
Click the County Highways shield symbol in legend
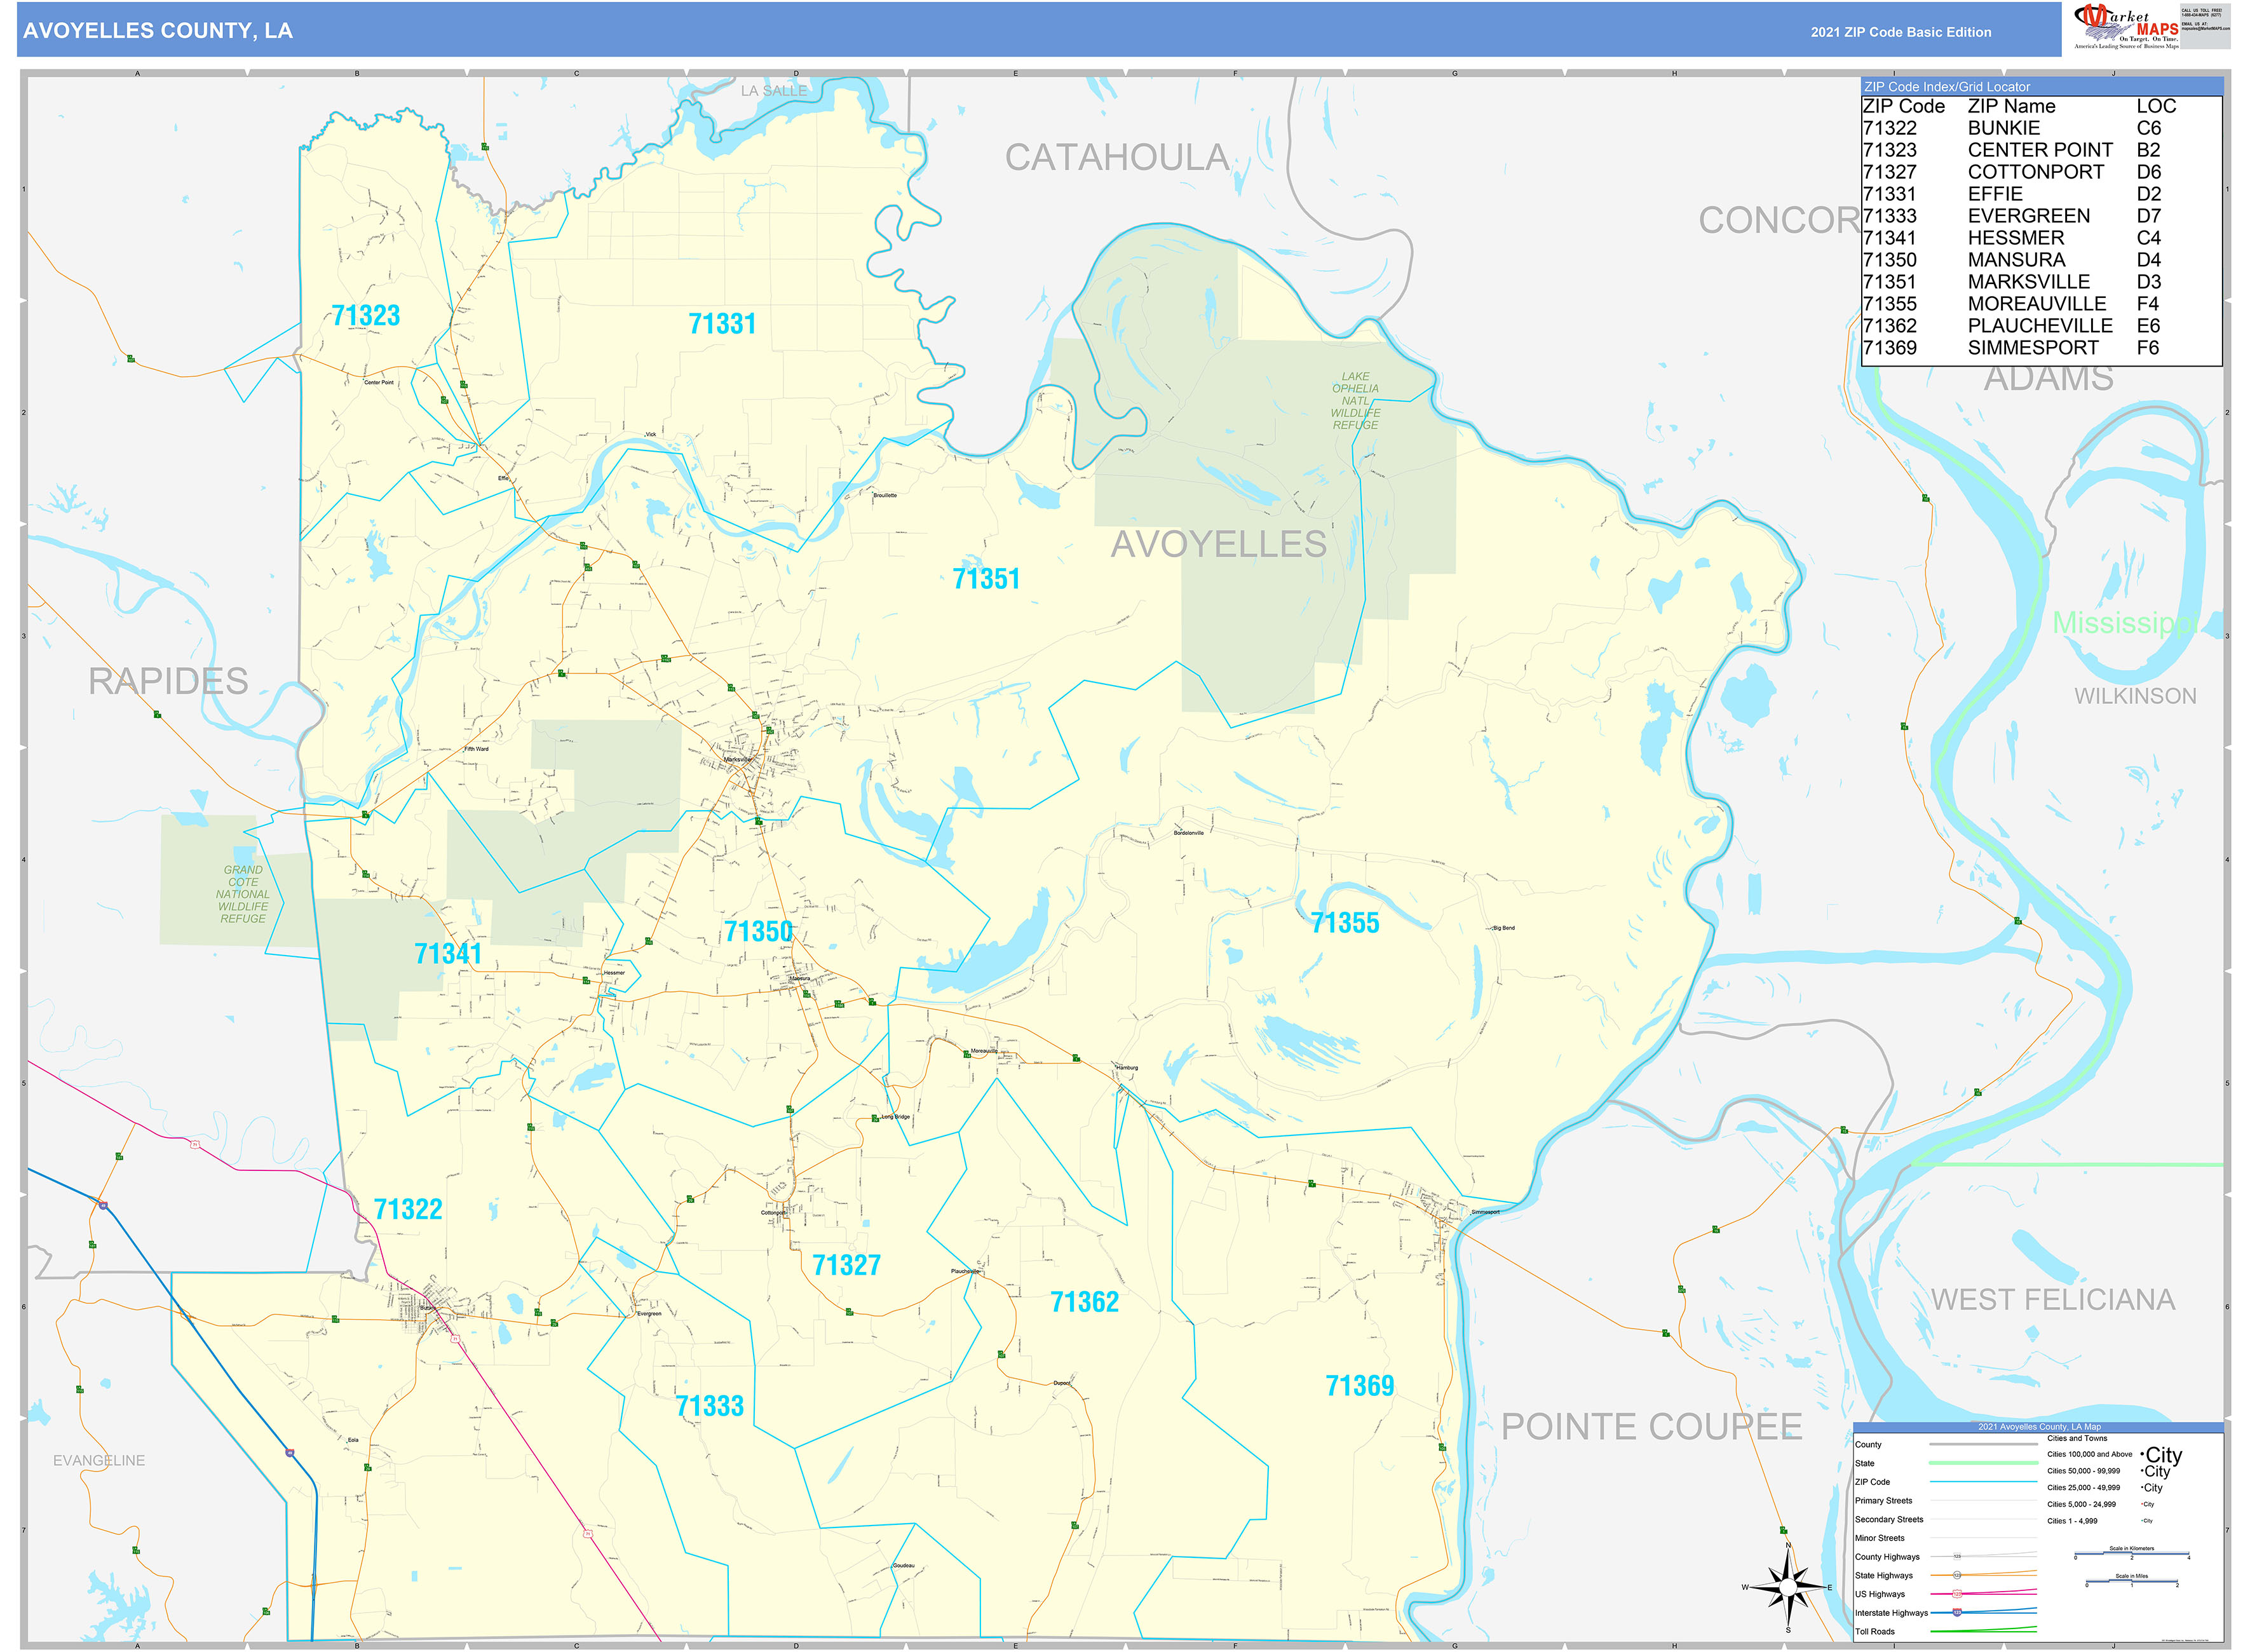1957,1556
